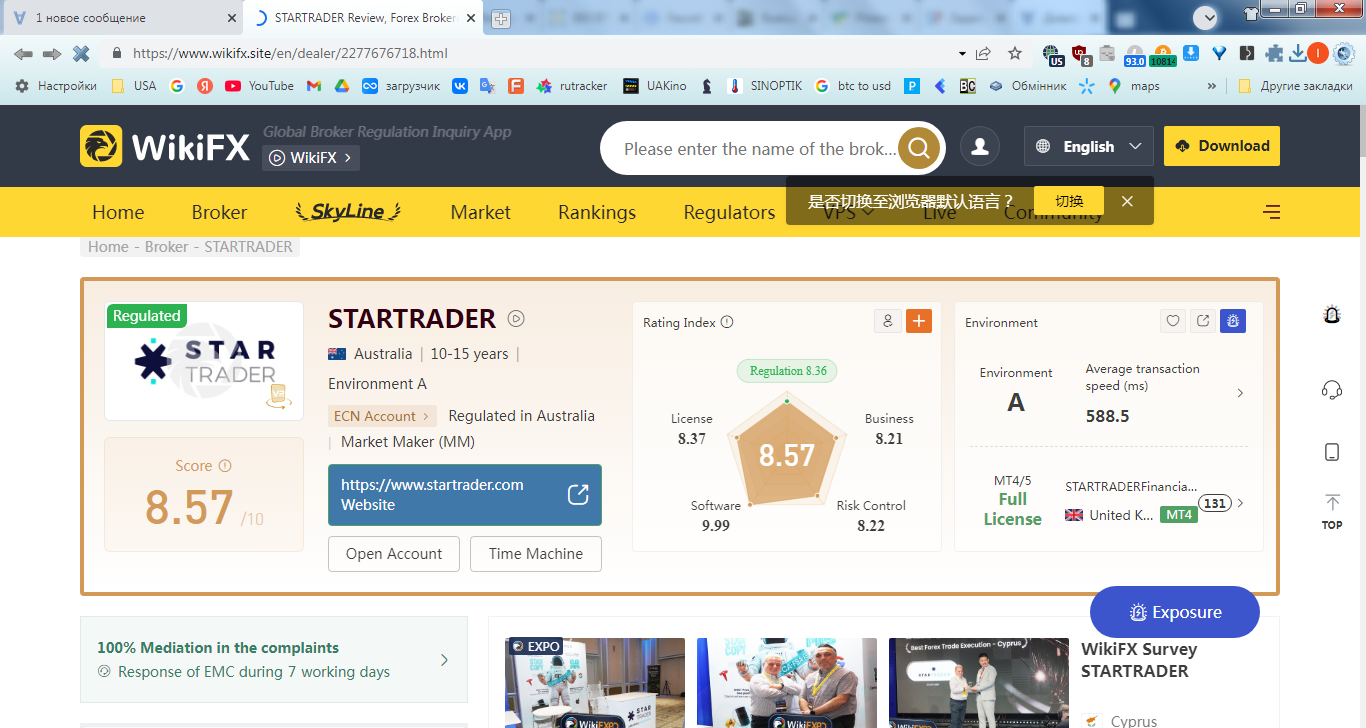Click the hamburger menu icon in the navigation bar
The width and height of the screenshot is (1366, 728).
pos(1272,212)
